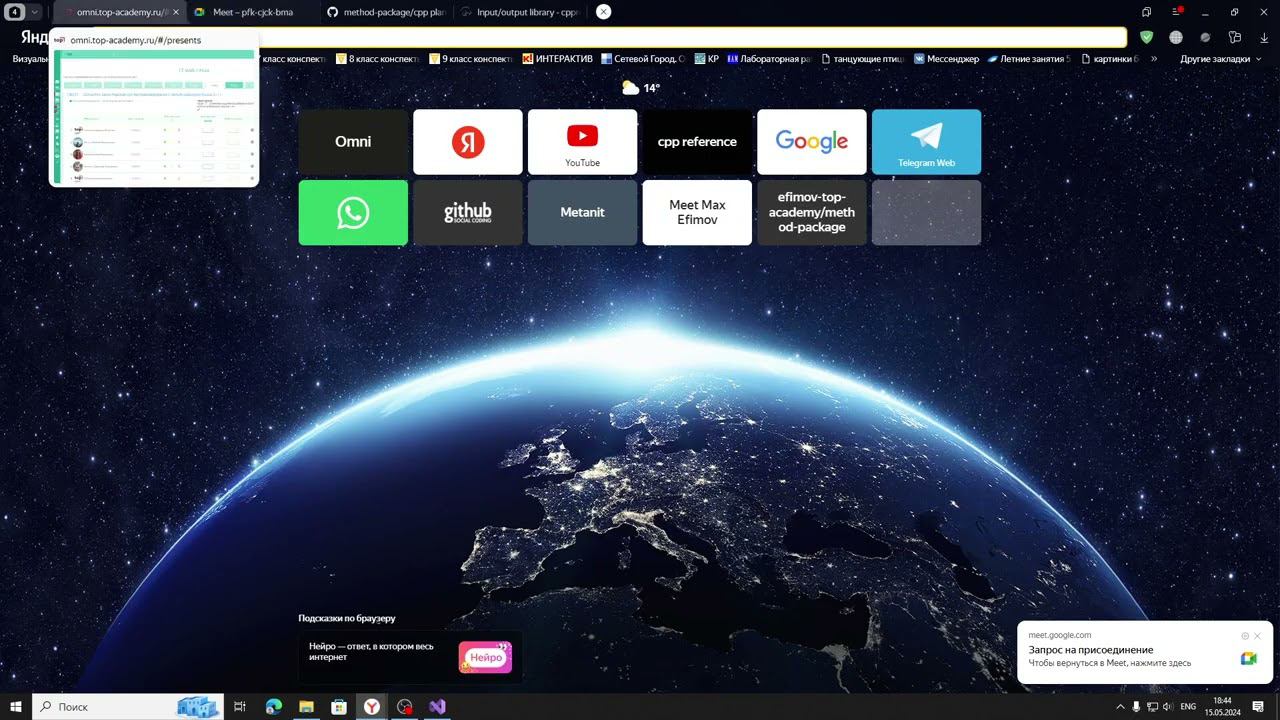
Task: Click the Windows taskbar search box
Action: (128, 707)
